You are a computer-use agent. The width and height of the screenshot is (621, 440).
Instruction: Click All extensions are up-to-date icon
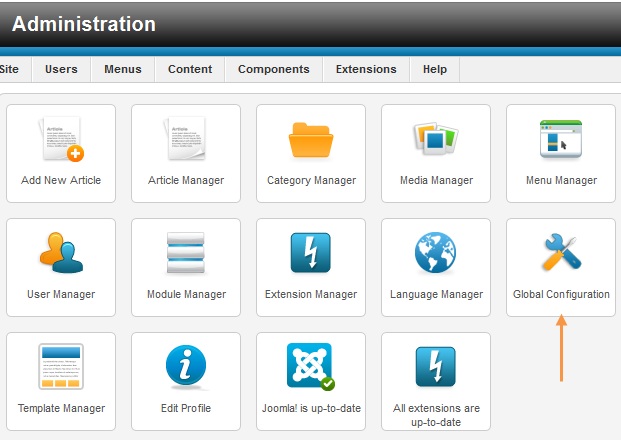tap(436, 368)
